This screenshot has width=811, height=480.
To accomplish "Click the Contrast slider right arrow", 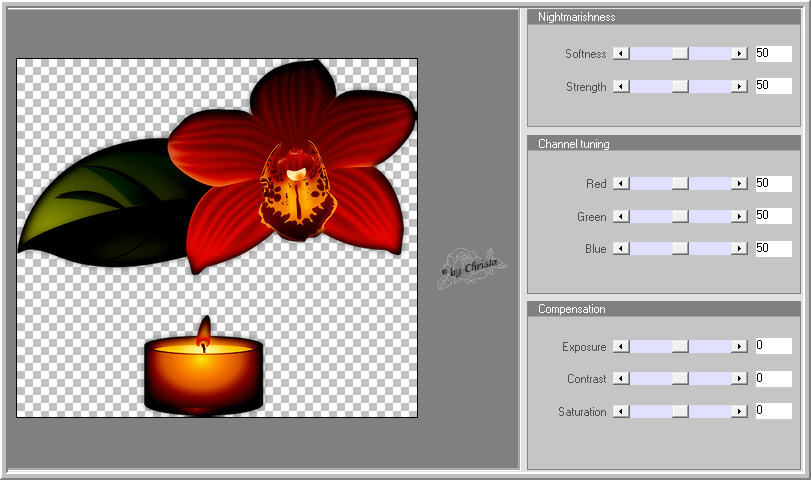I will point(740,379).
